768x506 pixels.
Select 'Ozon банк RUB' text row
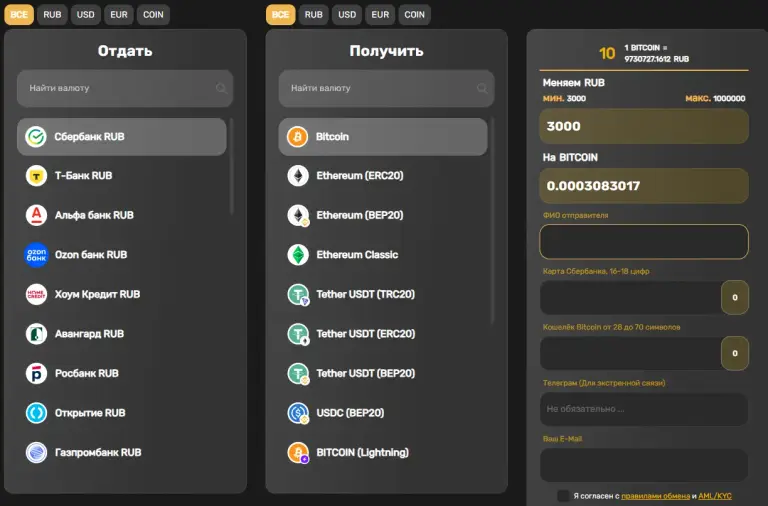121,255
